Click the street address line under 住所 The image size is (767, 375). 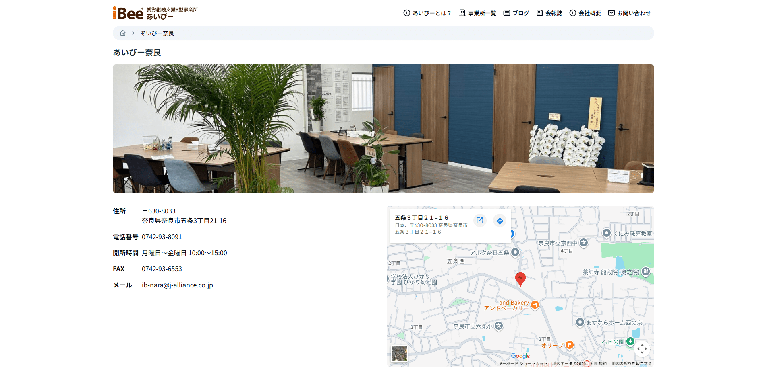pos(184,221)
